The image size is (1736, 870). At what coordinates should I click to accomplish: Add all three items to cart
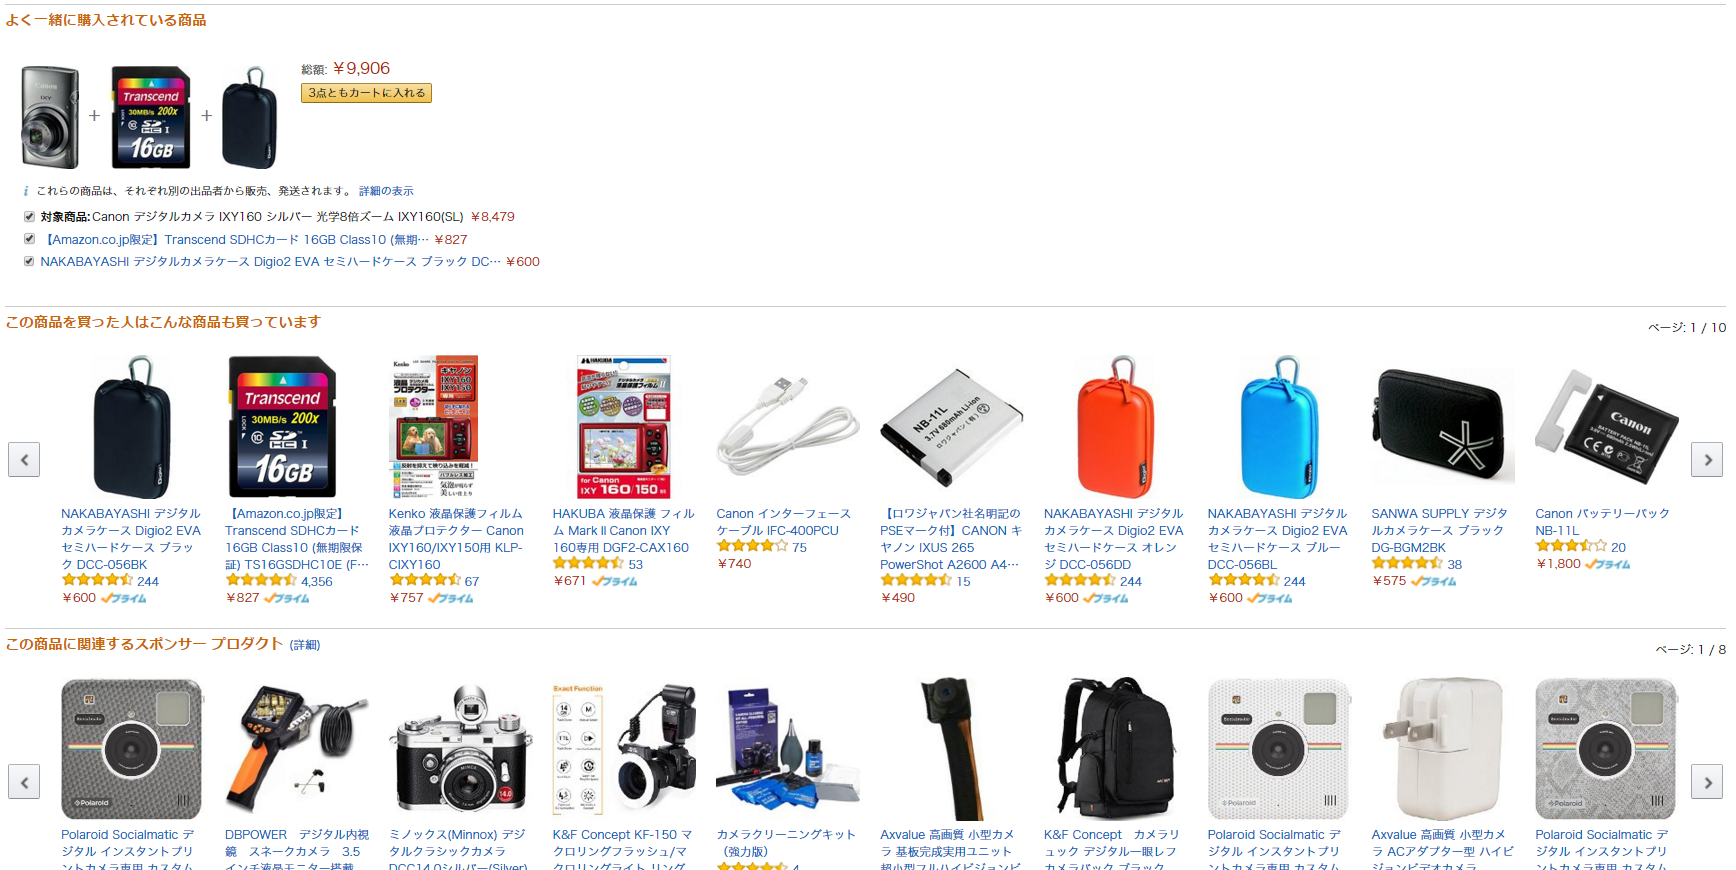pyautogui.click(x=366, y=93)
